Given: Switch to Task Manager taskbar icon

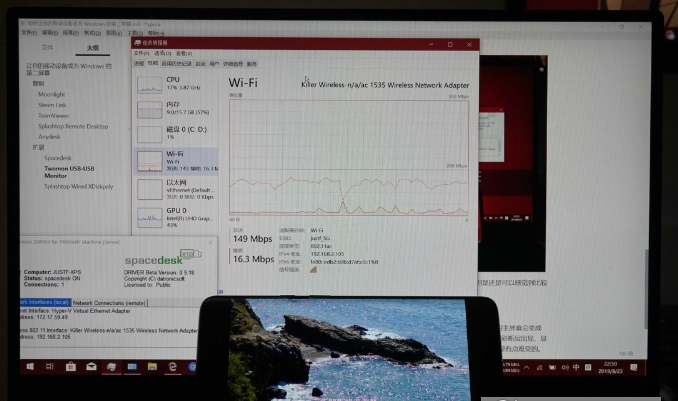Looking at the screenshot, I should point(111,367).
